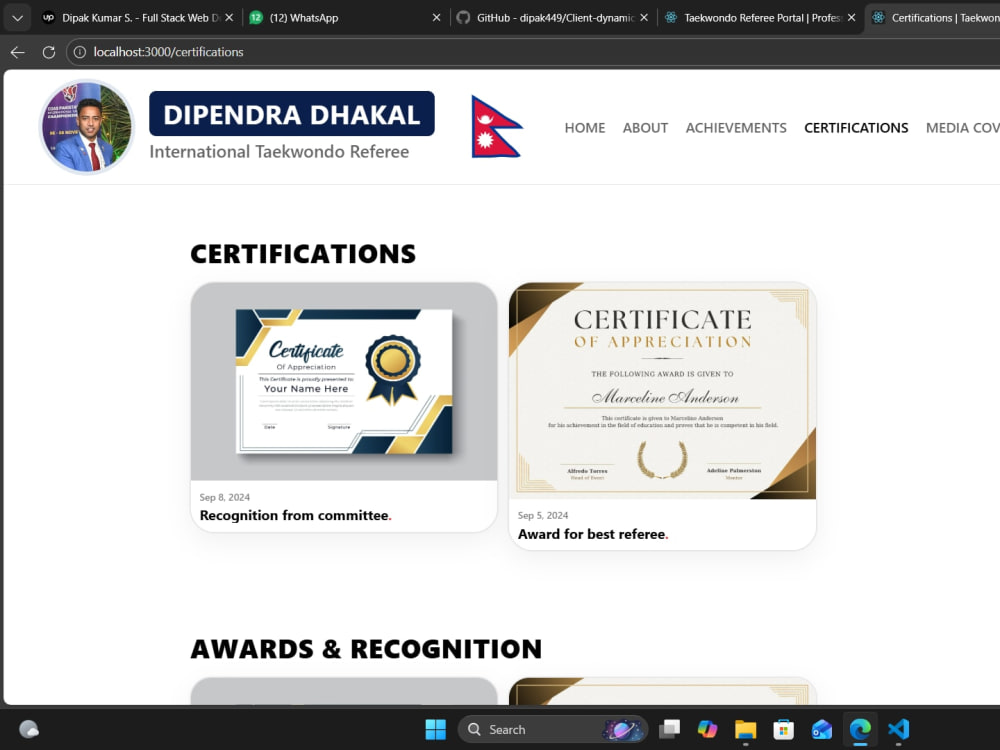Viewport: 1000px width, 750px height.
Task: Open the ABOUT nav link
Action: tap(645, 128)
